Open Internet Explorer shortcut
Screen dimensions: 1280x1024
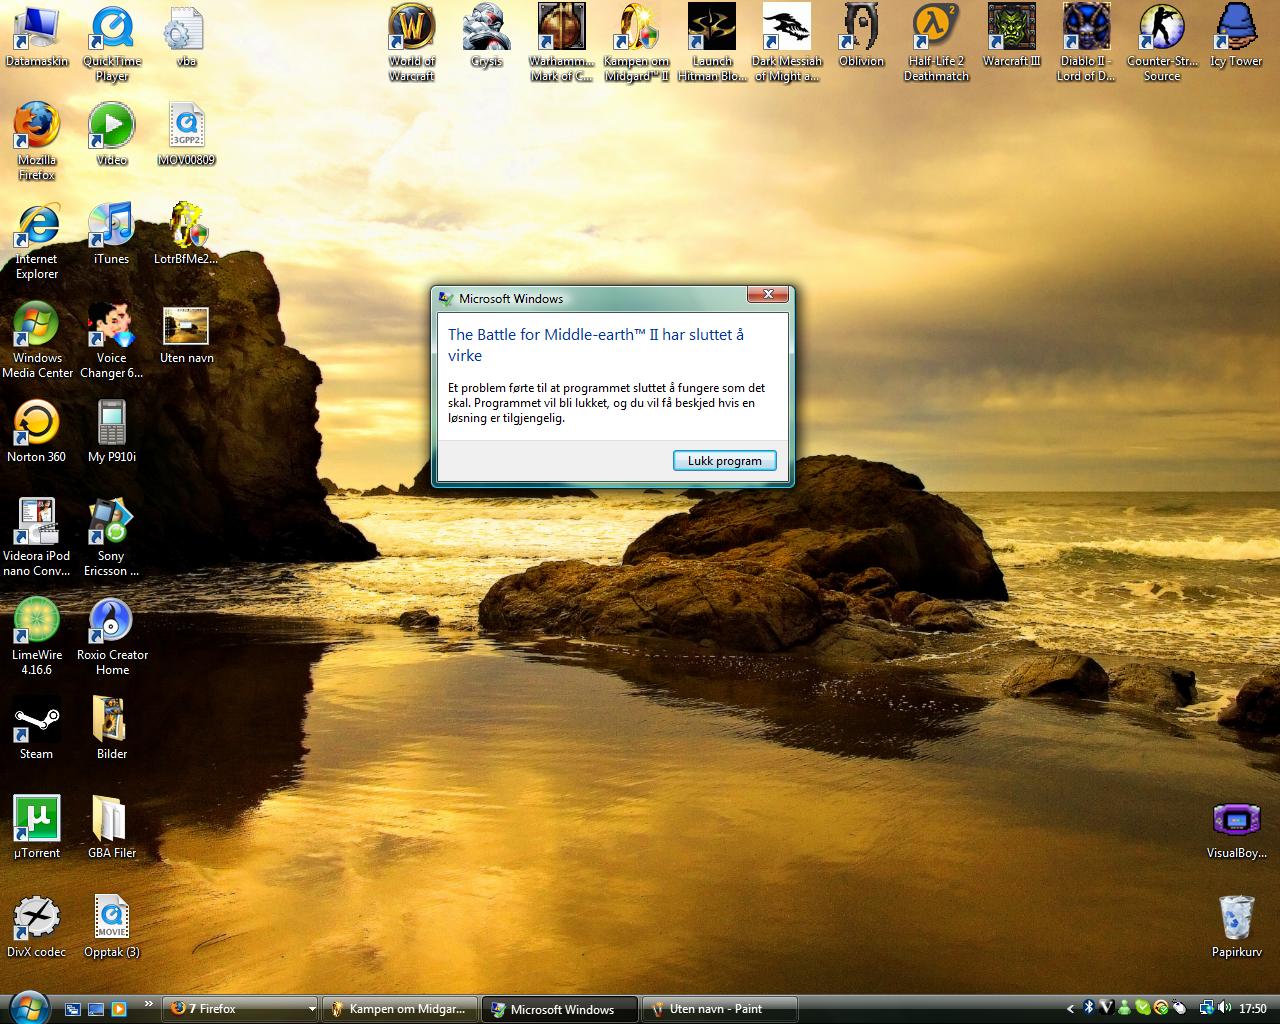pos(37,240)
